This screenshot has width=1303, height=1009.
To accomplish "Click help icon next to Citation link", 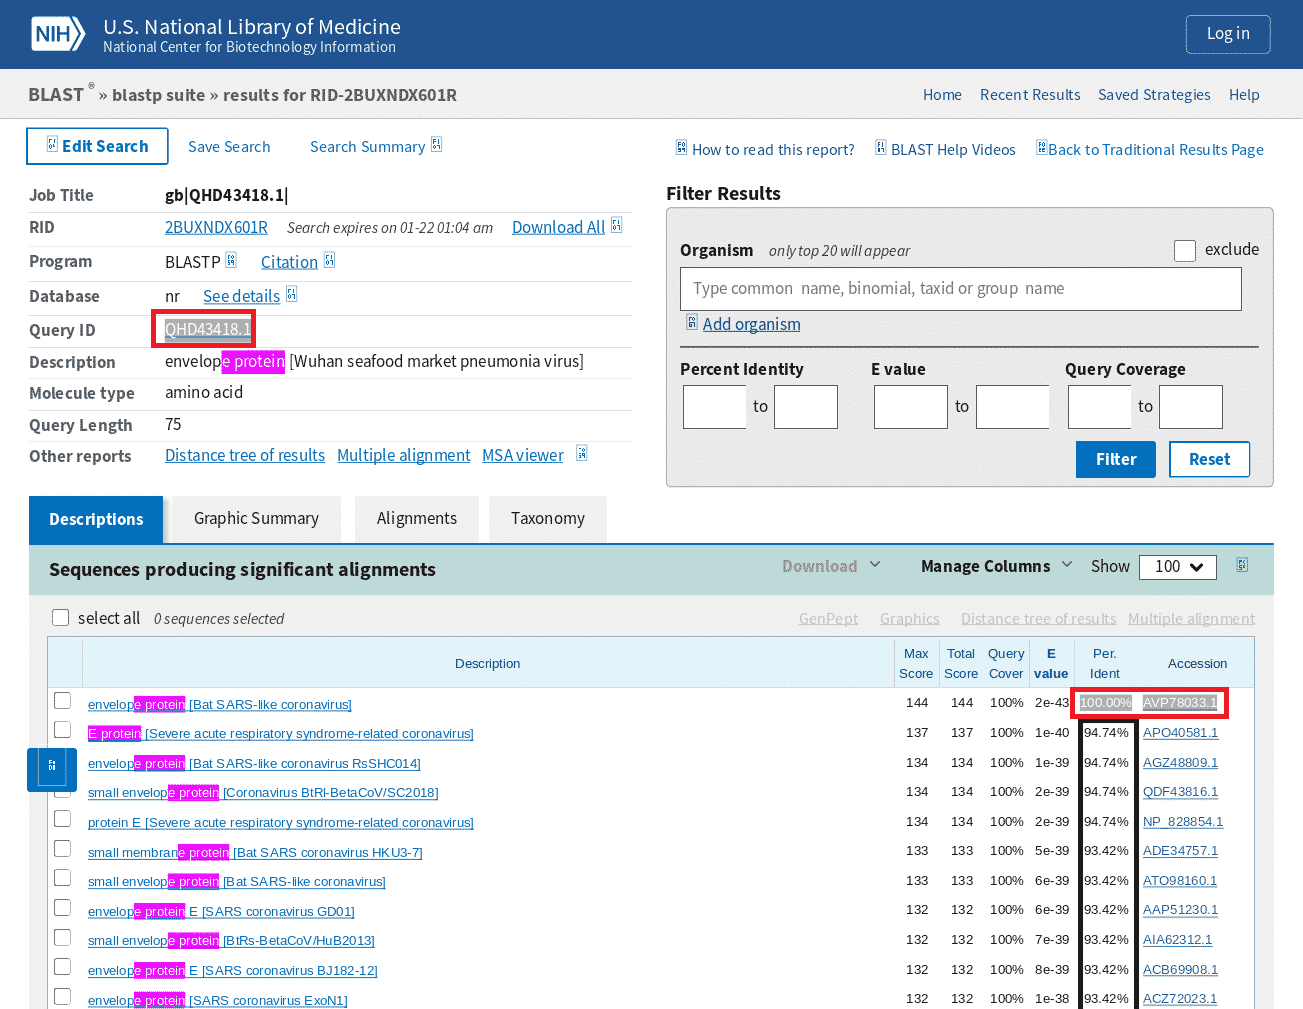I will pyautogui.click(x=329, y=261).
